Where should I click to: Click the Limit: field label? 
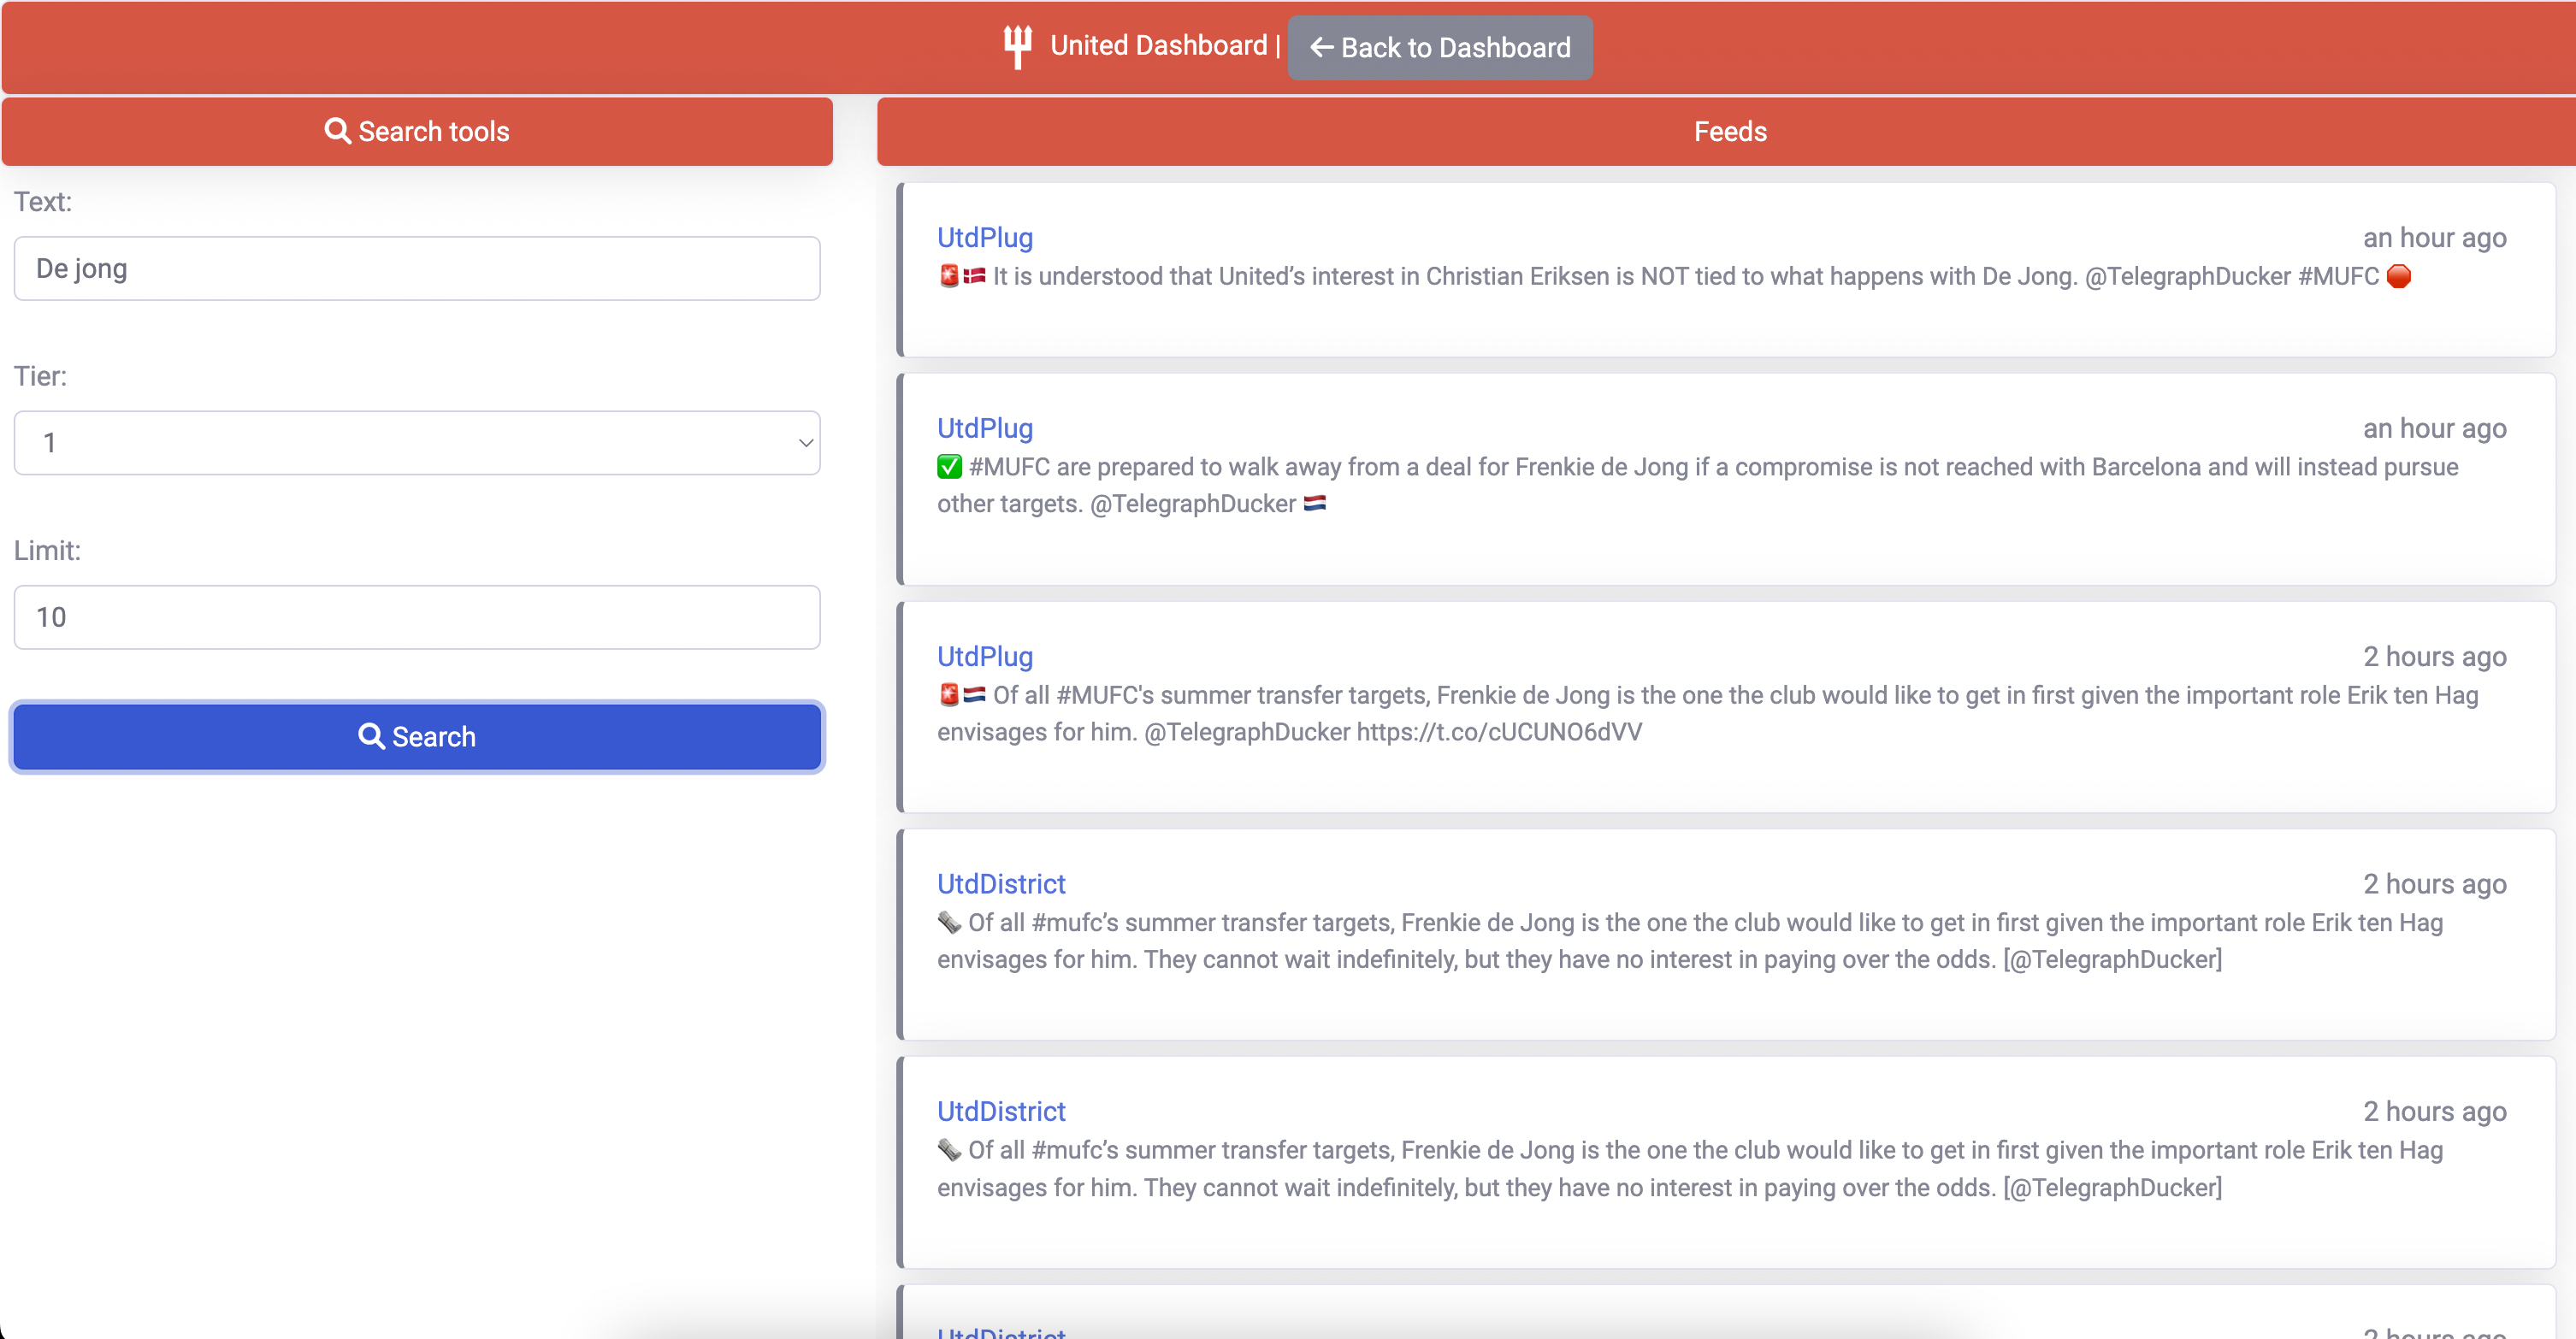pyautogui.click(x=47, y=551)
